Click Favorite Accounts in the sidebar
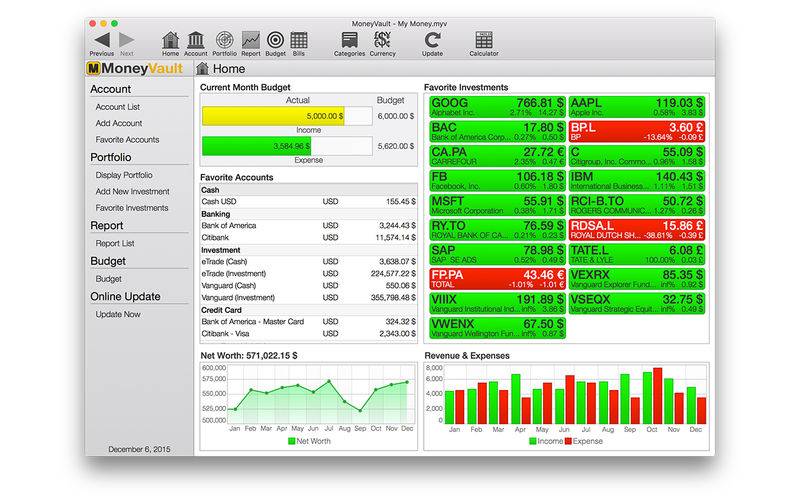This screenshot has height=500, width=800. pyautogui.click(x=127, y=140)
